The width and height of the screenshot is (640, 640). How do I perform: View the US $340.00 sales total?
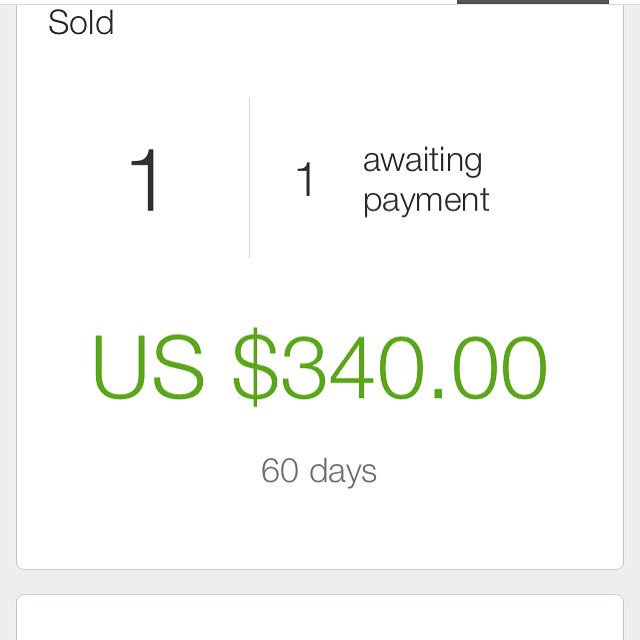(320, 367)
